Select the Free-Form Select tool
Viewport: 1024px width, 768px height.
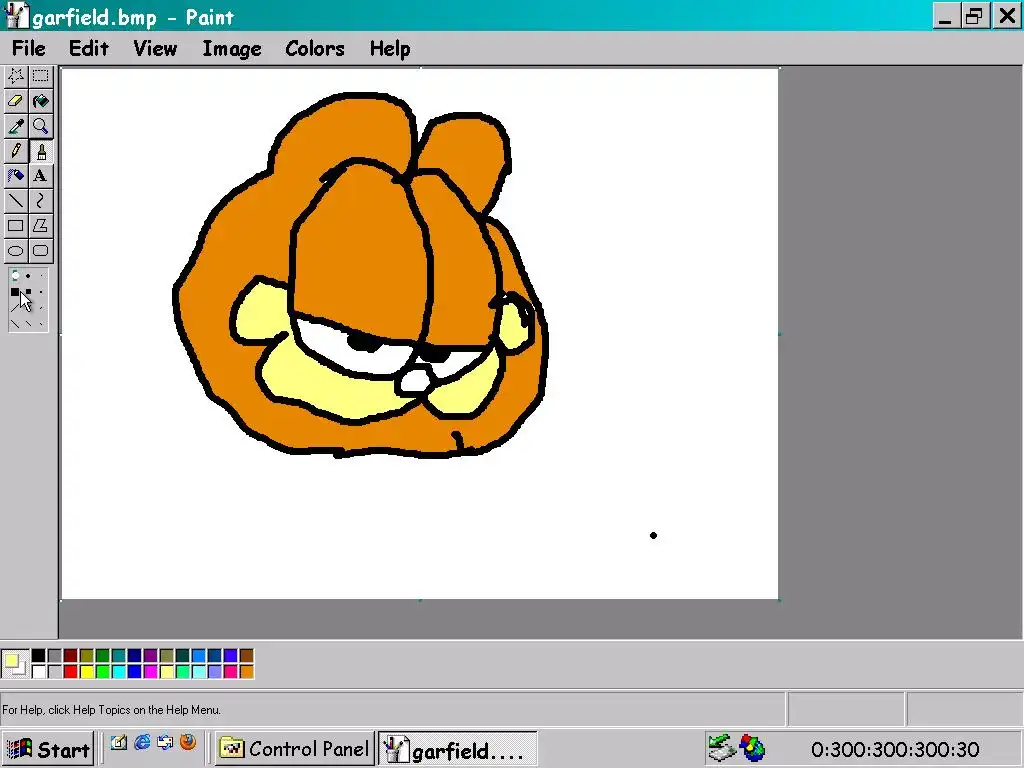pyautogui.click(x=16, y=76)
